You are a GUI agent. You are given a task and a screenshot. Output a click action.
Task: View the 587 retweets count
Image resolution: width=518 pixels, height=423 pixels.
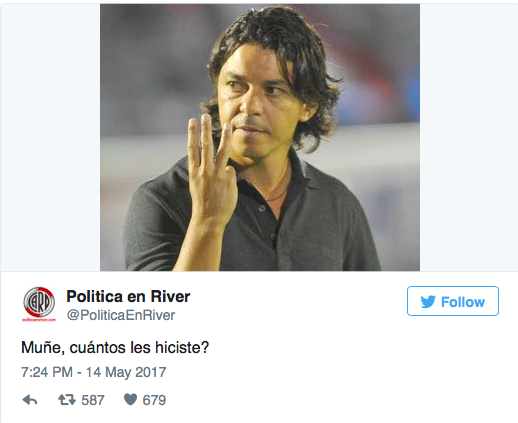93,400
